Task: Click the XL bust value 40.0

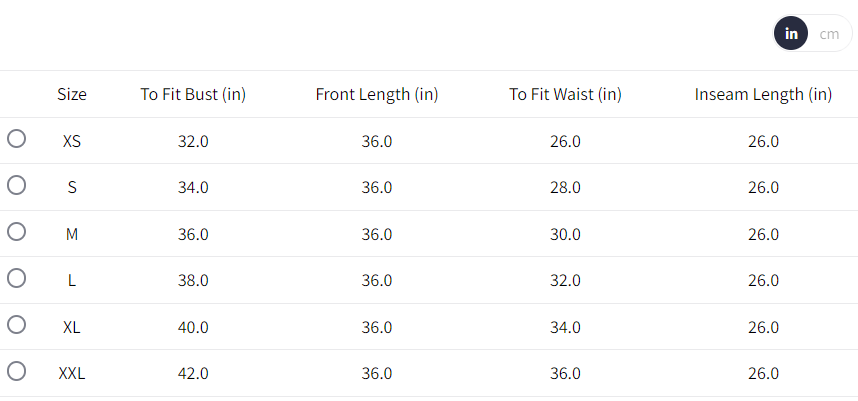Action: pyautogui.click(x=193, y=327)
